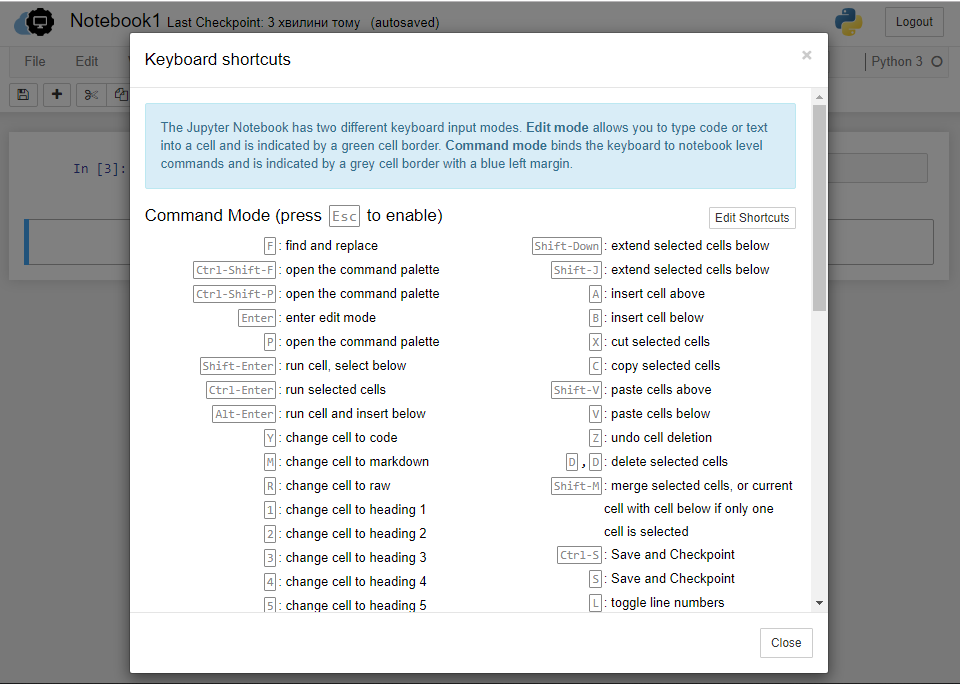Click the dialog's vertical scrollbar thumb

tap(819, 208)
